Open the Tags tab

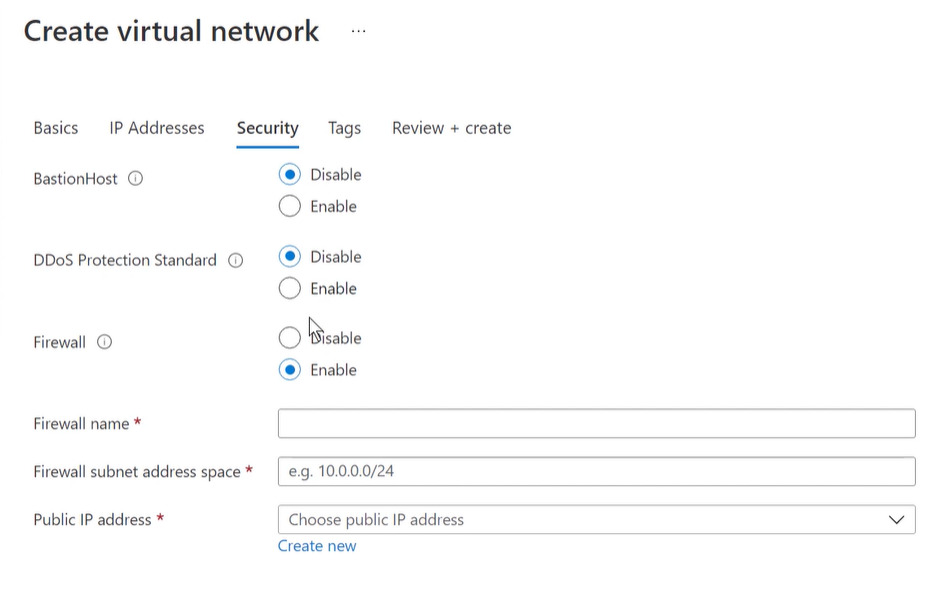coord(345,128)
